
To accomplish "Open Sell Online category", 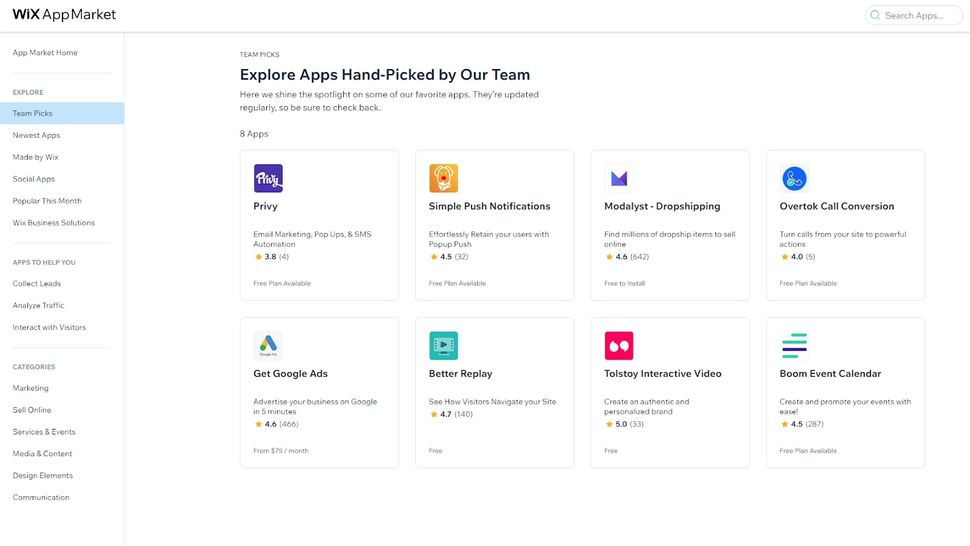I will [32, 410].
